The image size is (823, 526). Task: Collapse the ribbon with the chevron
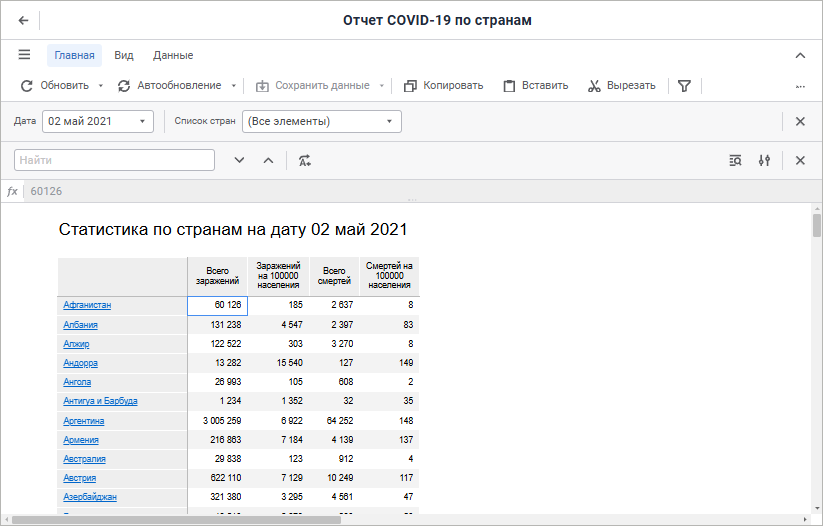point(800,56)
